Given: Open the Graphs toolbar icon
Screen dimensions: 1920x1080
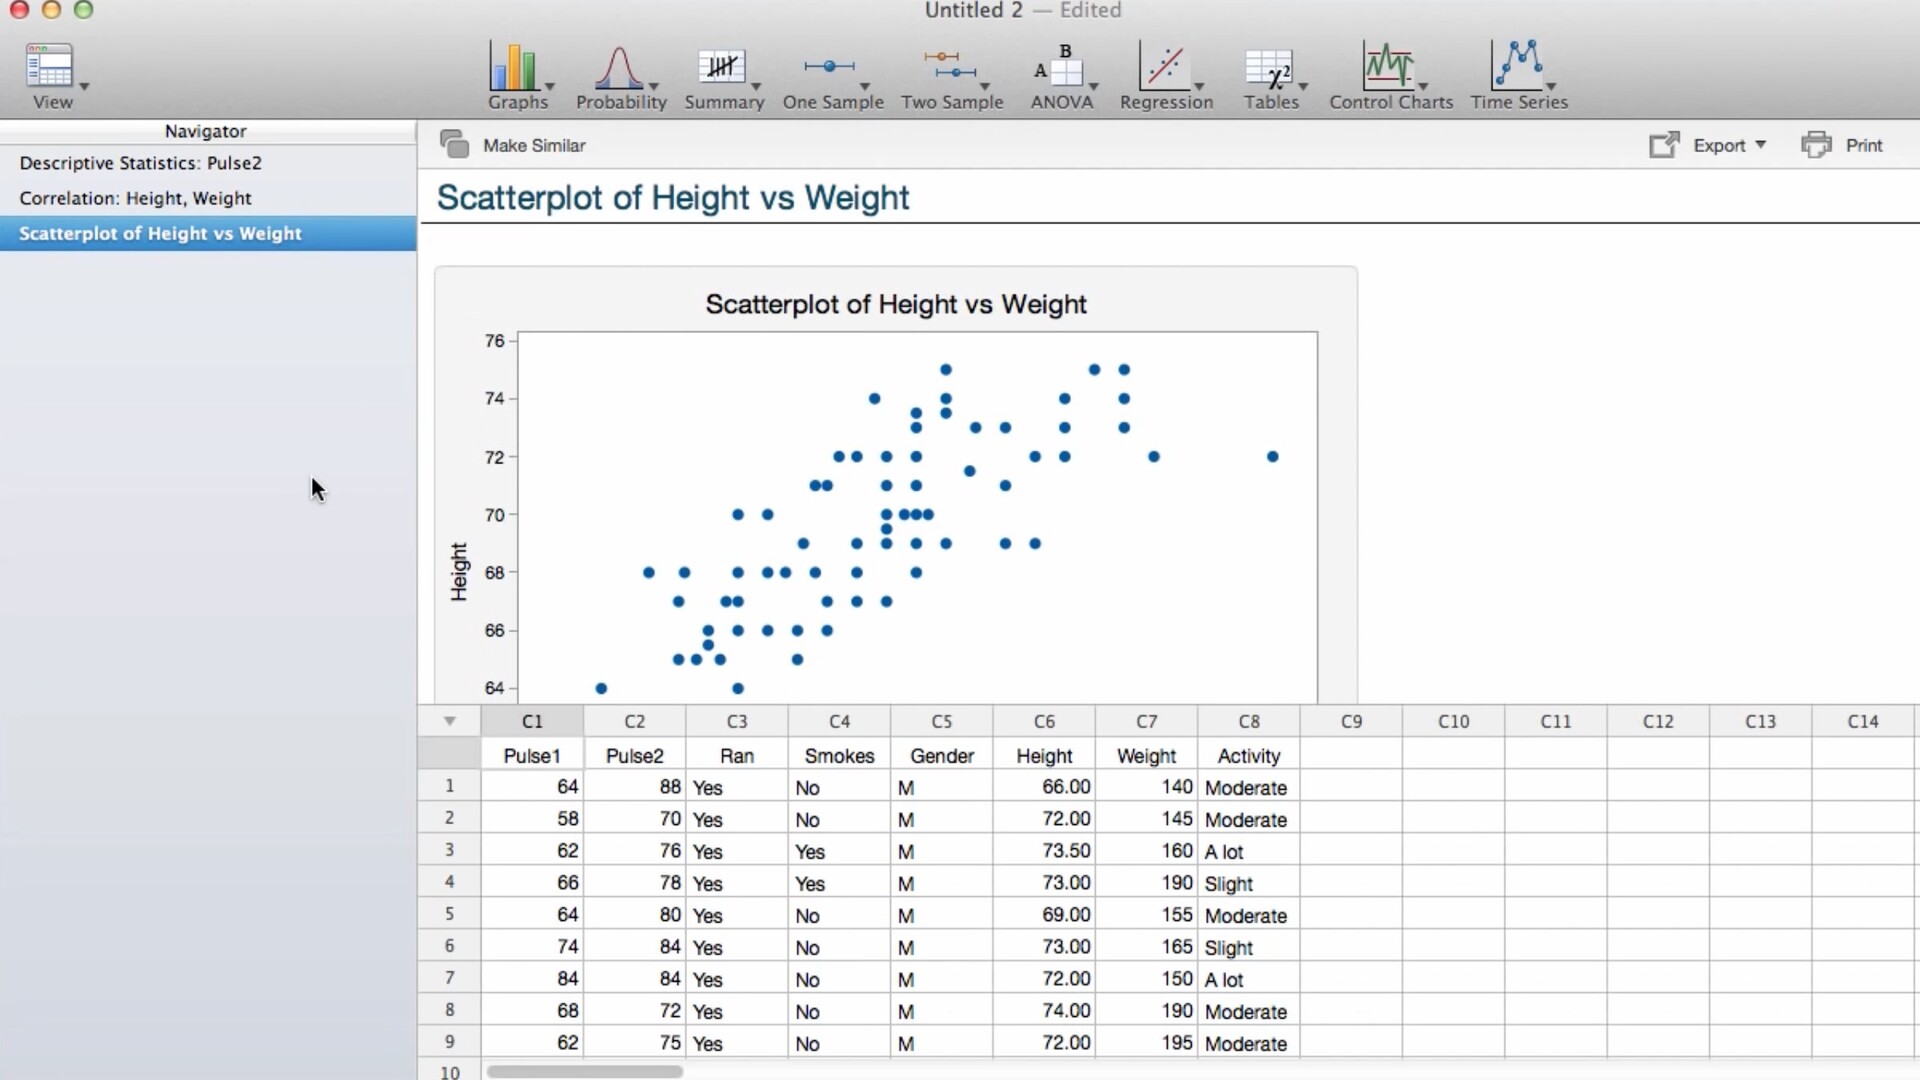Looking at the screenshot, I should point(514,68).
